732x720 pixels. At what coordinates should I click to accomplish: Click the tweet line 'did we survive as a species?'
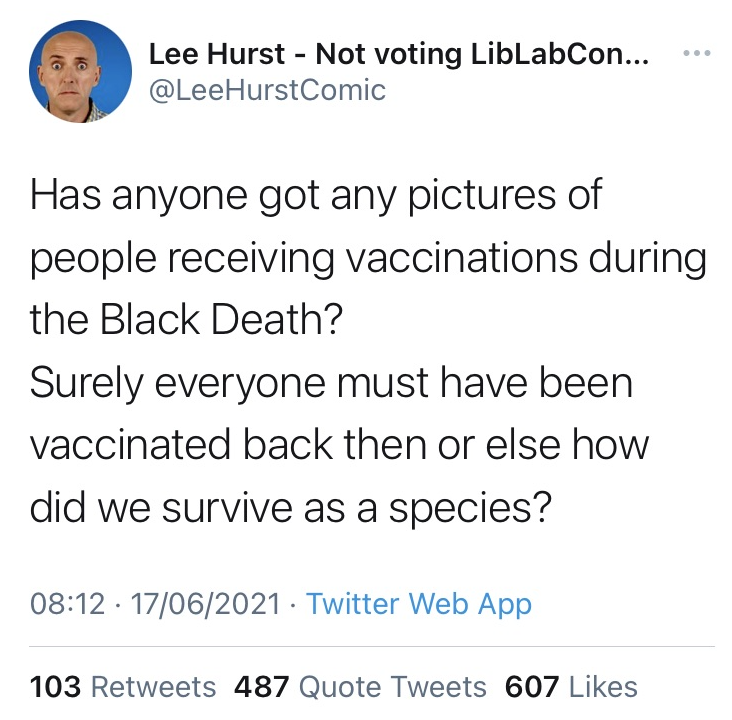click(291, 508)
